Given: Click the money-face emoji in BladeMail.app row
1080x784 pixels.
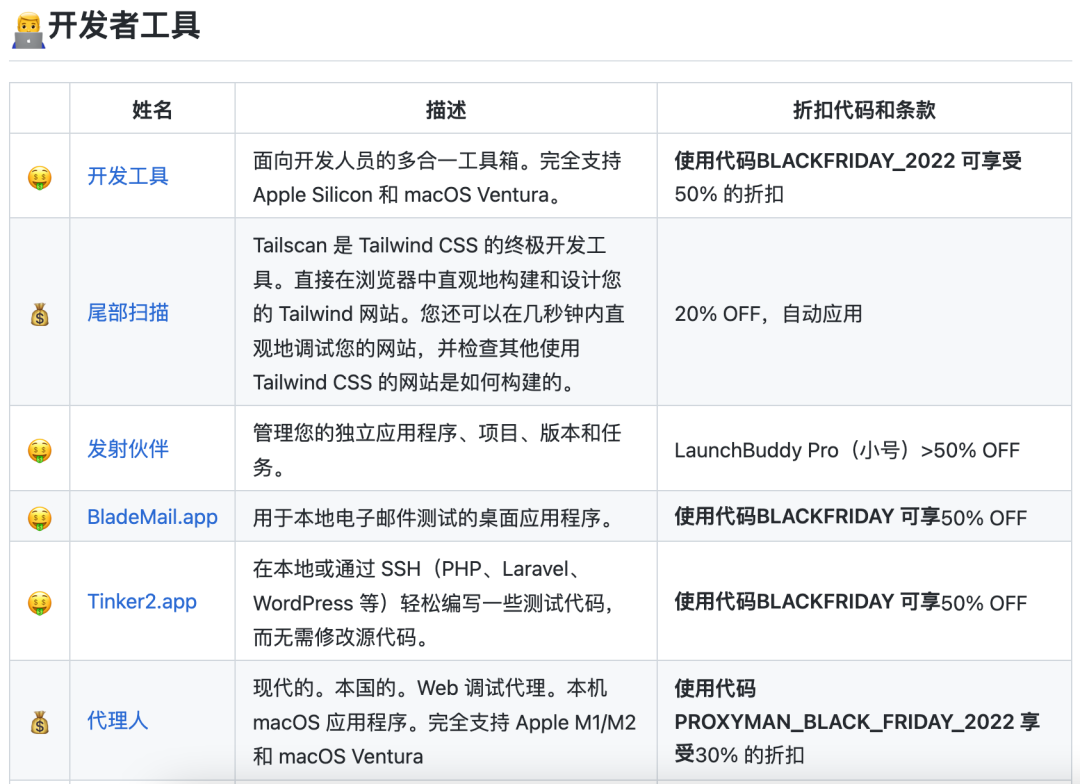Looking at the screenshot, I should [40, 518].
